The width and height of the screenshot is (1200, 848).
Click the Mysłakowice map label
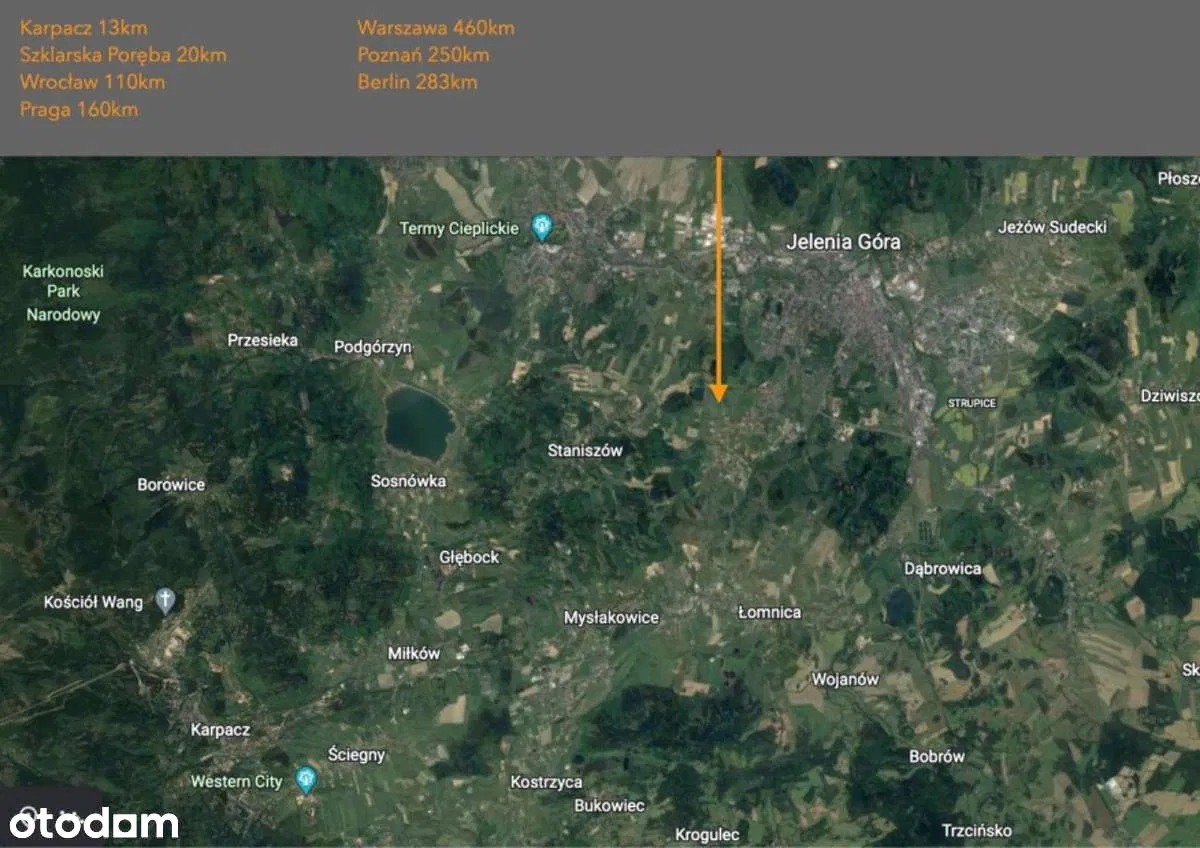(x=611, y=617)
